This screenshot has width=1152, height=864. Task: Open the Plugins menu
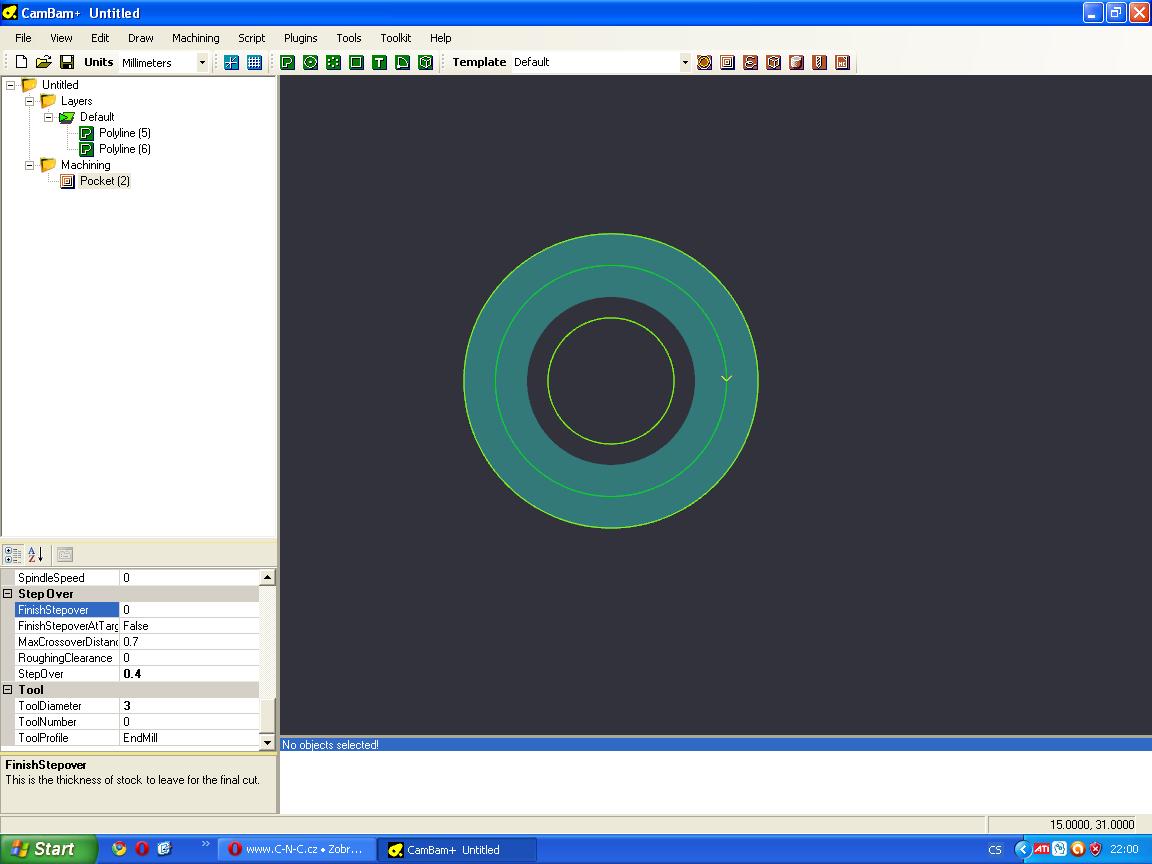pos(300,38)
